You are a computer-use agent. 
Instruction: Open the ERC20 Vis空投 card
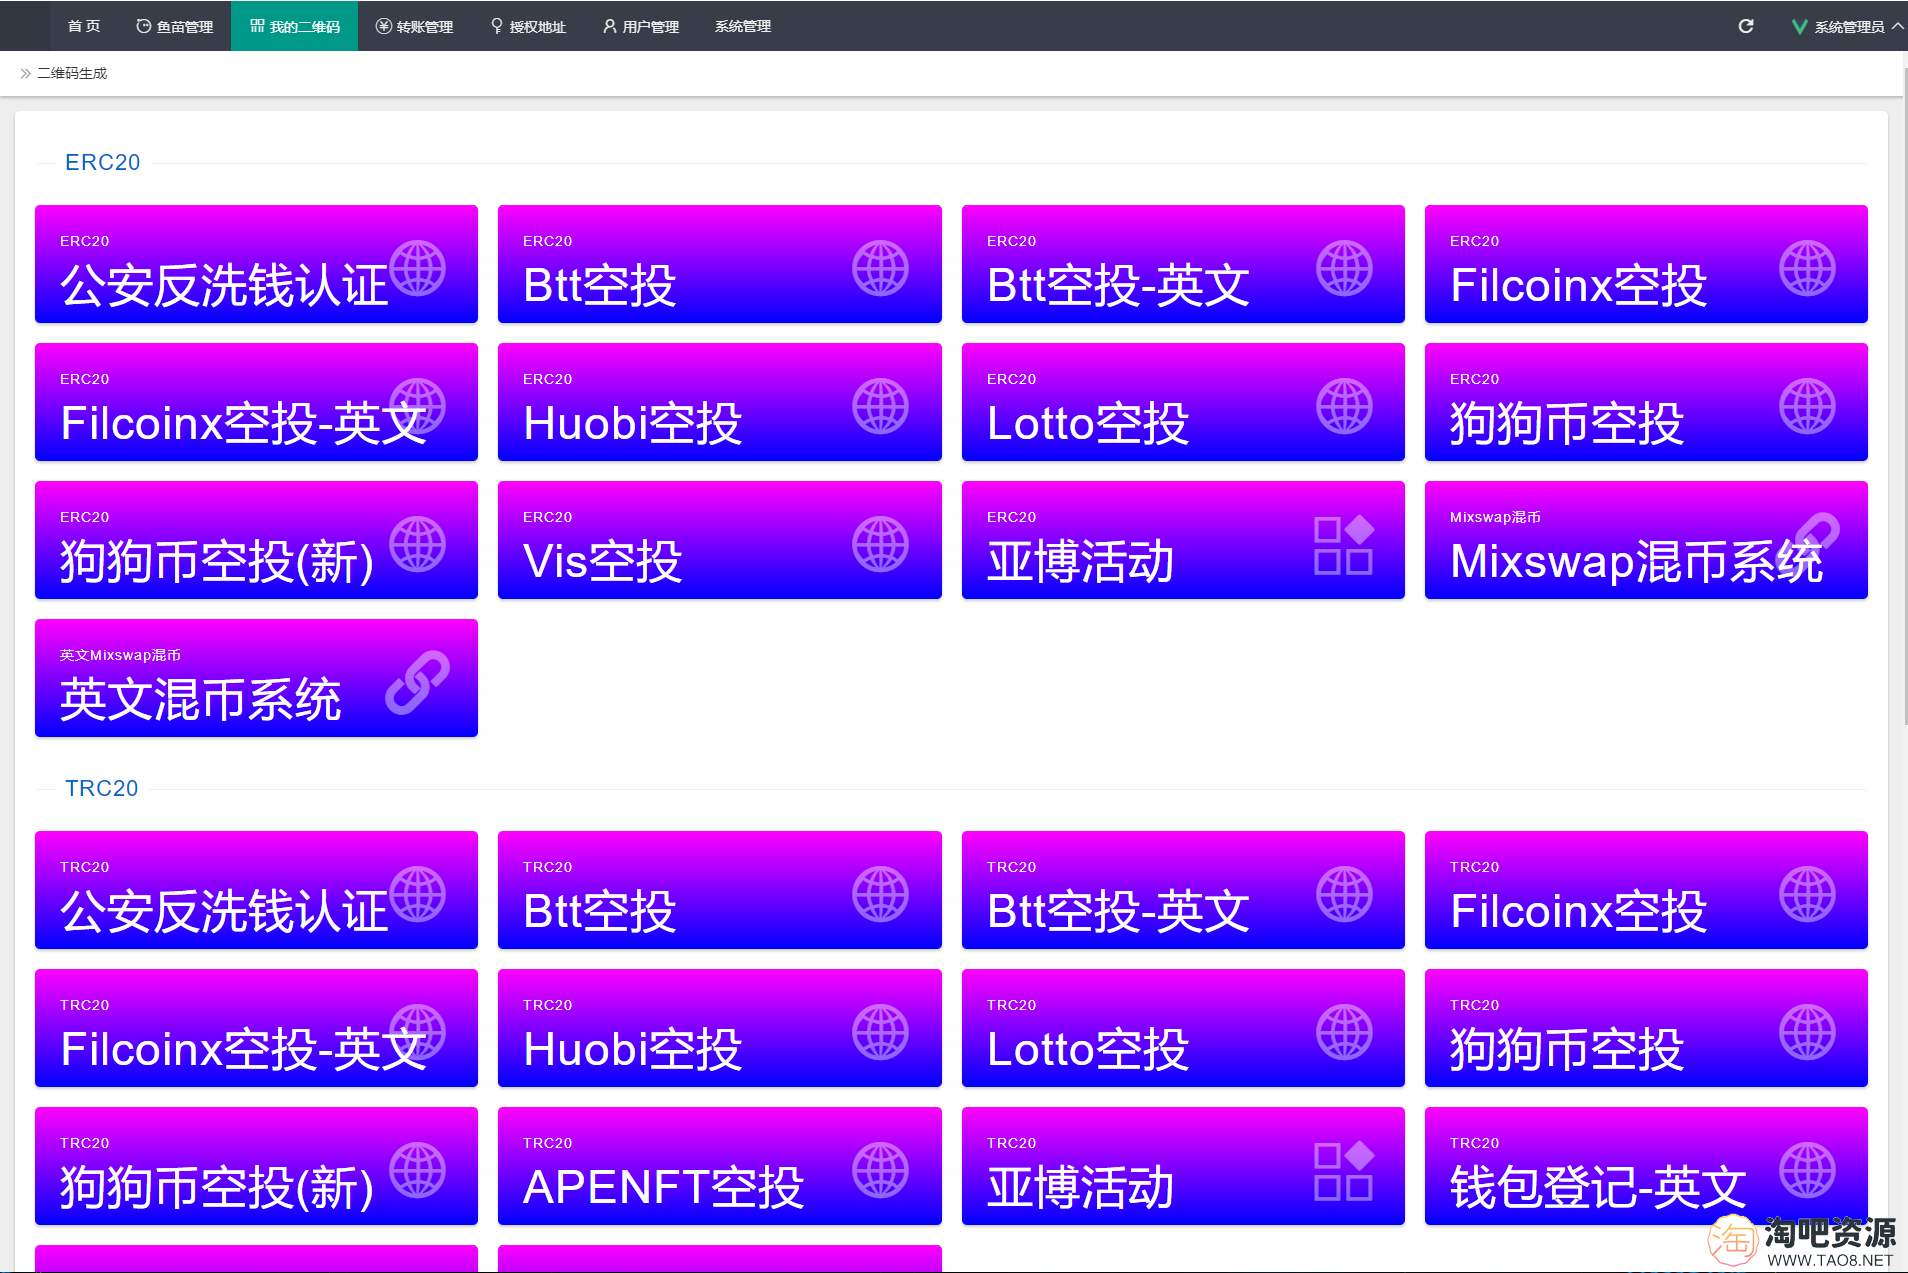720,540
